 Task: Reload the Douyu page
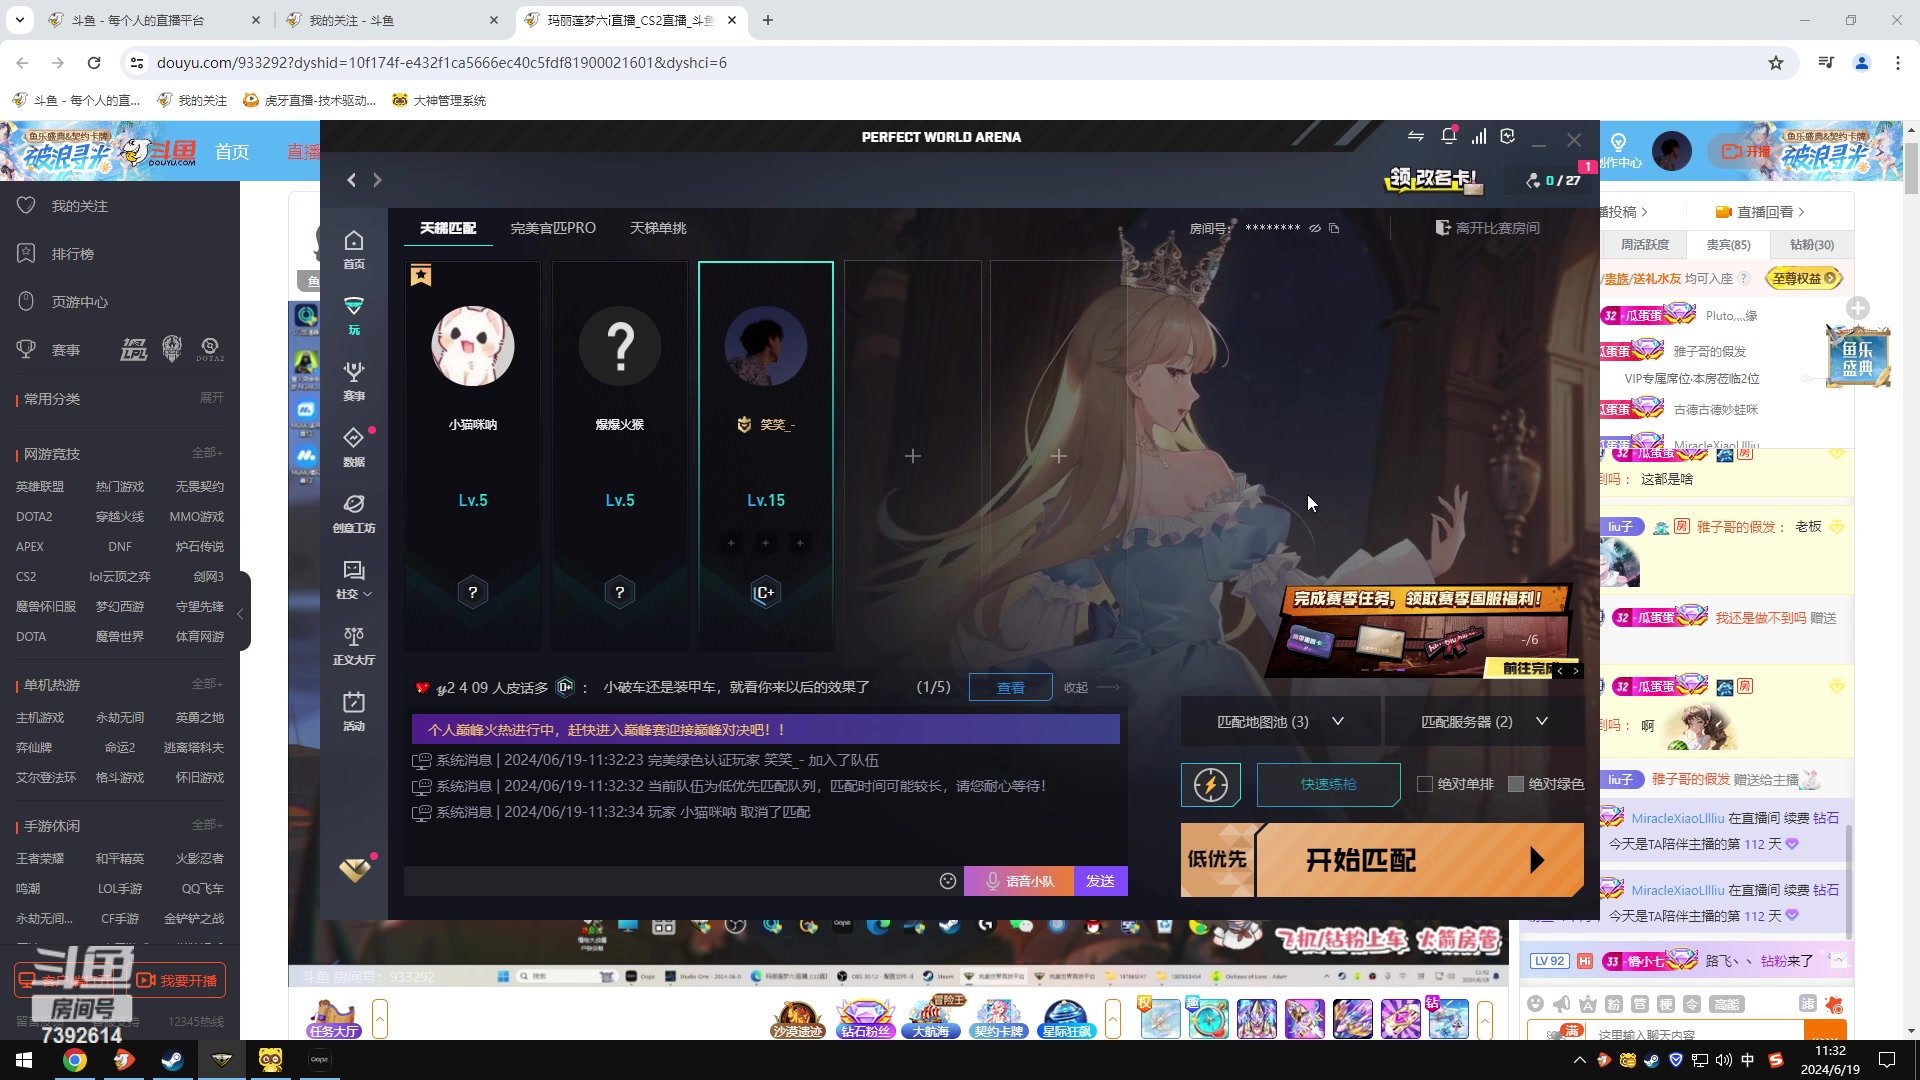coord(94,63)
